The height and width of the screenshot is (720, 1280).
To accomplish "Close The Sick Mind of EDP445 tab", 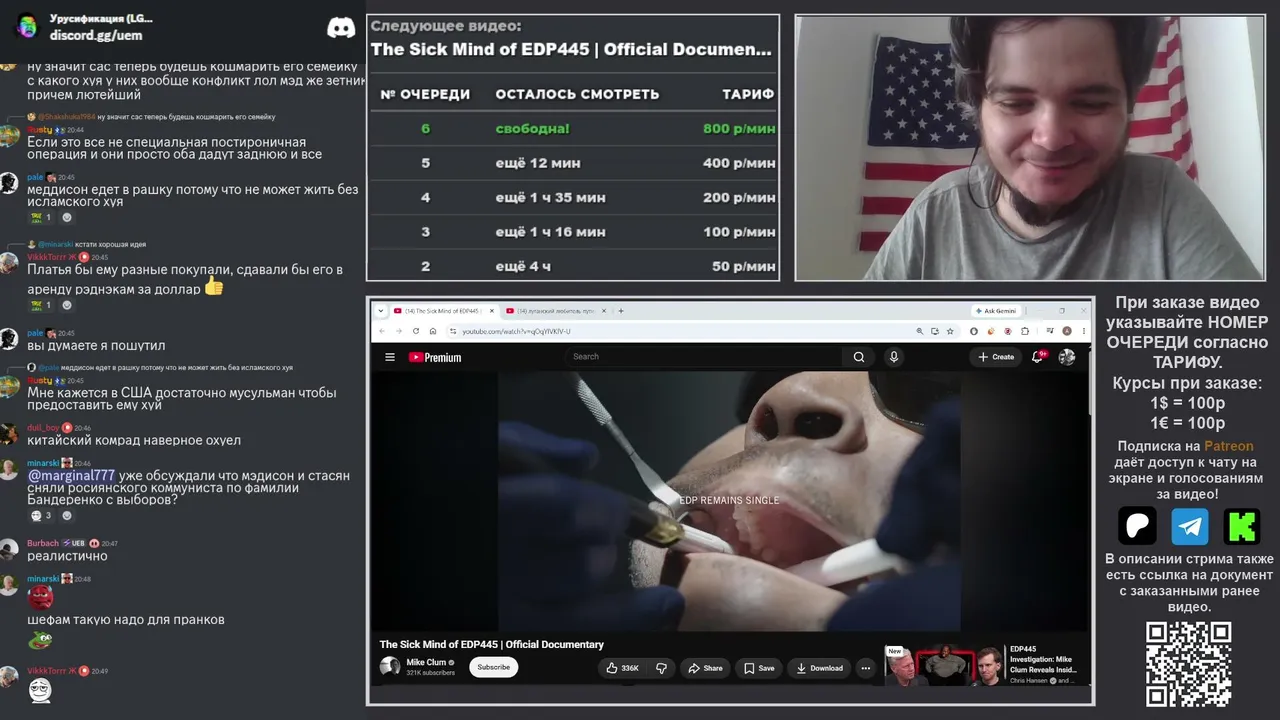I will click(x=490, y=311).
